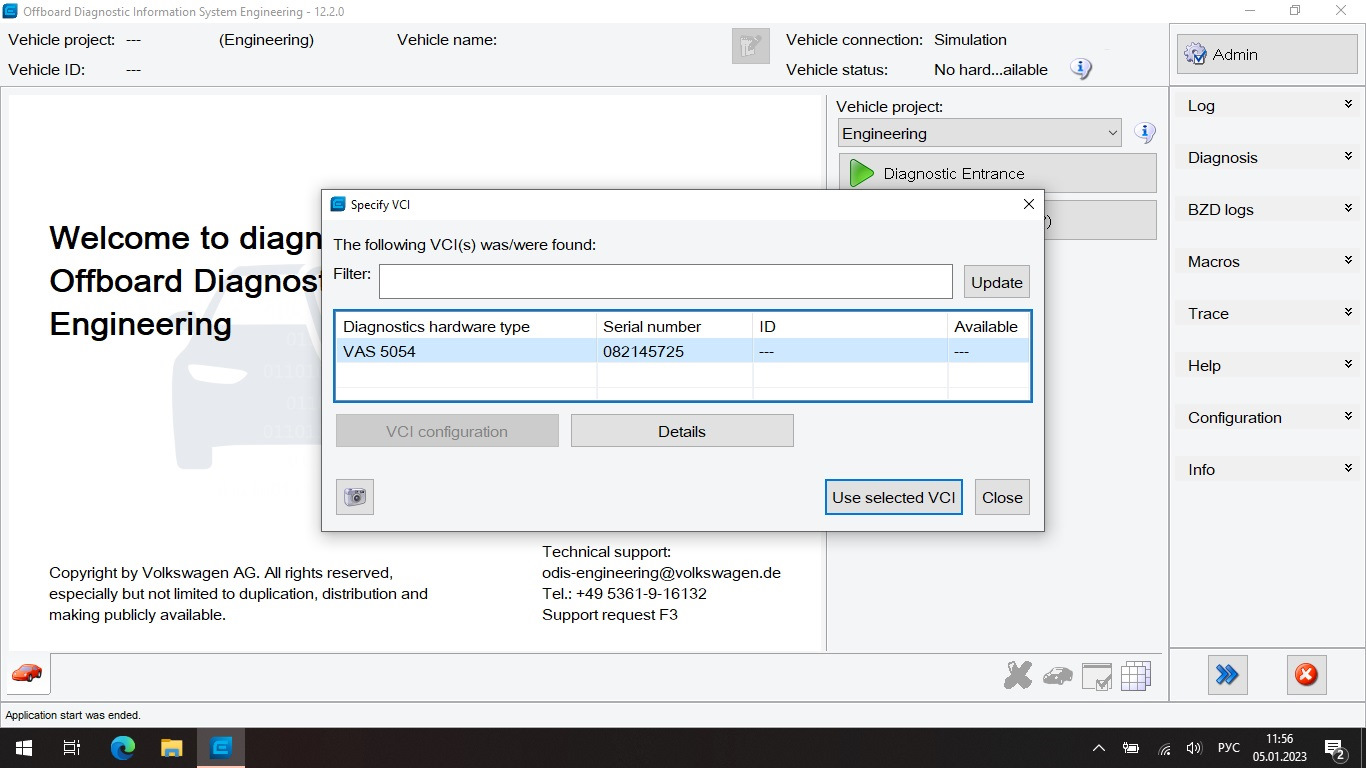Click the info icon beside the Engineering dropdown
Viewport: 1366px width, 768px height.
[1145, 133]
